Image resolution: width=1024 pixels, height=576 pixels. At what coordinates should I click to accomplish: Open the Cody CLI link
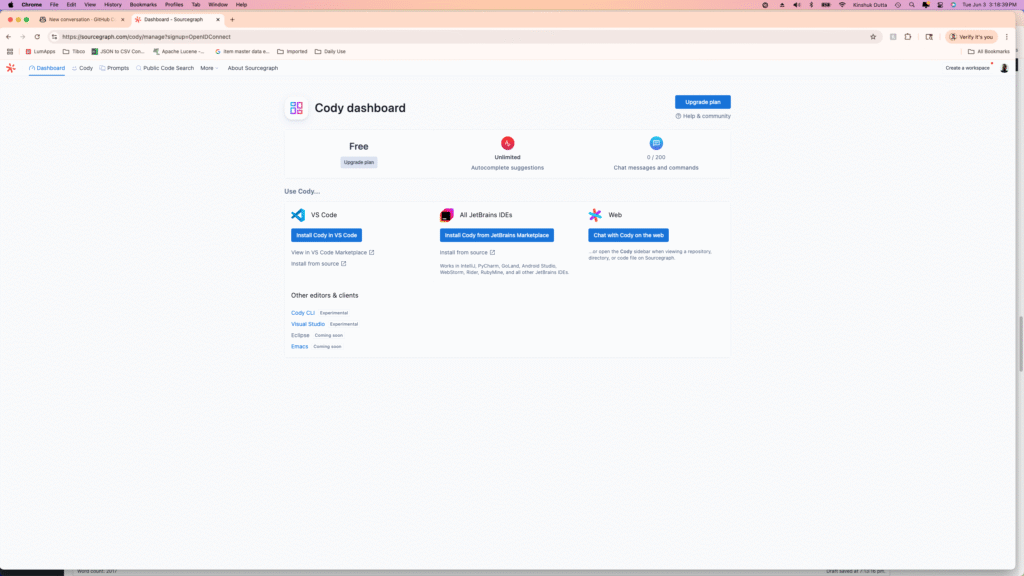coord(303,313)
